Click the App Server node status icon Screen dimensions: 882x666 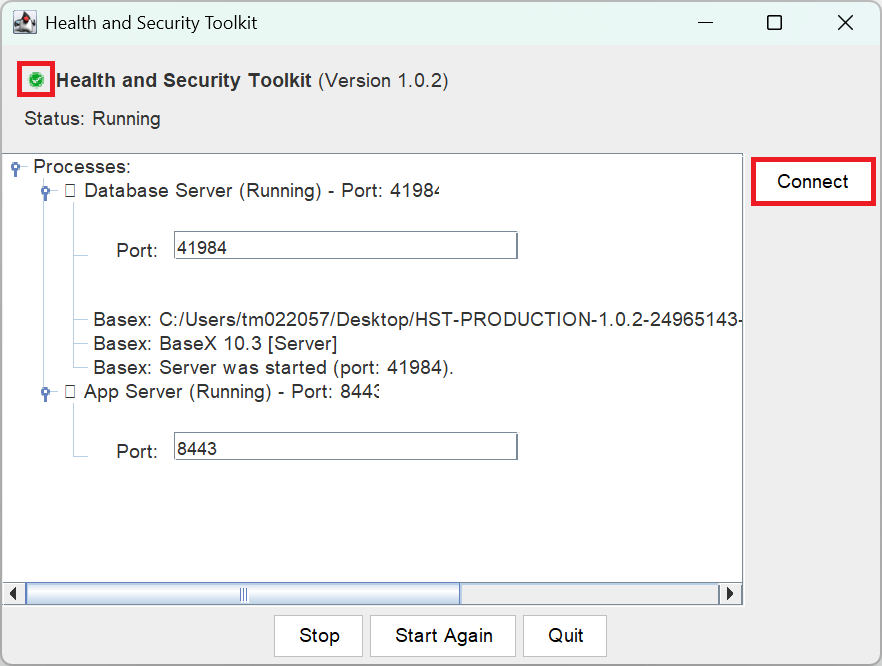coord(70,392)
